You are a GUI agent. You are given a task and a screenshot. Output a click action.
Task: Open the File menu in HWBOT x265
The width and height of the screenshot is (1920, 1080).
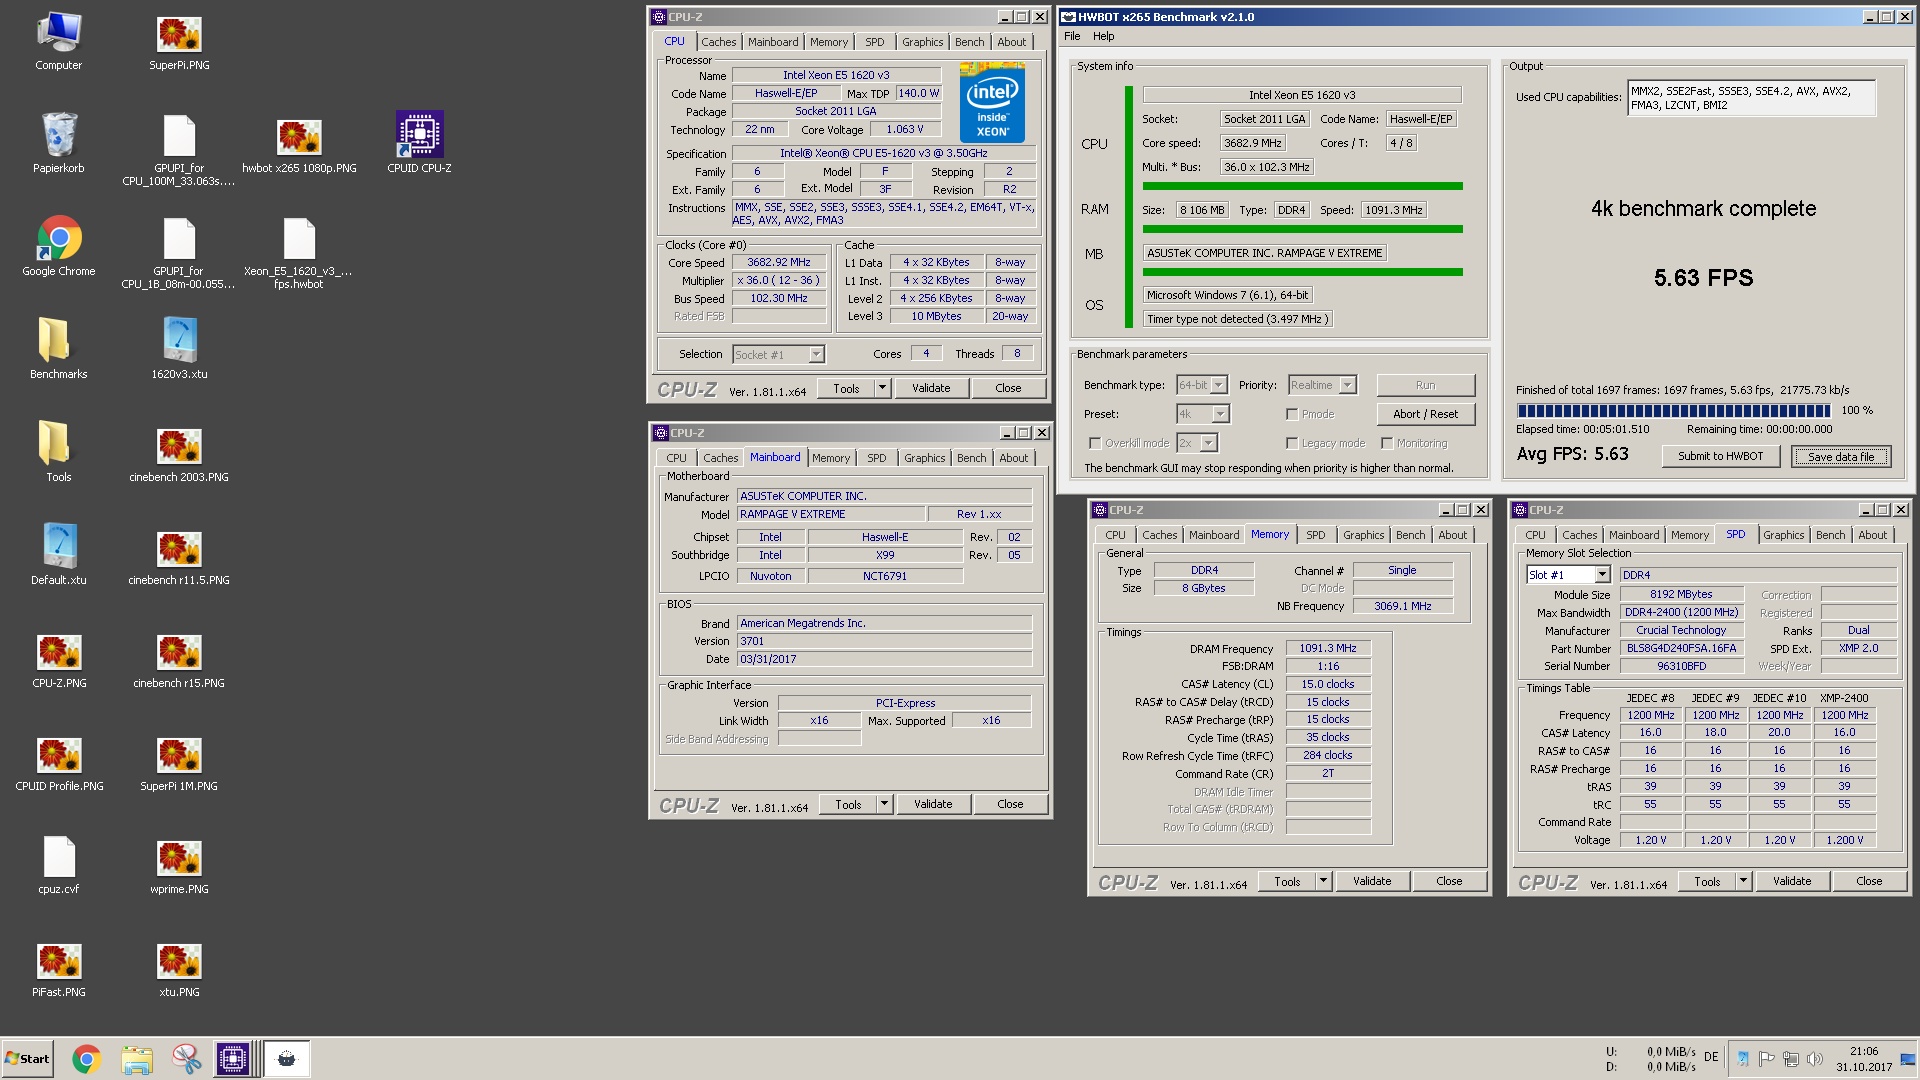(1072, 36)
